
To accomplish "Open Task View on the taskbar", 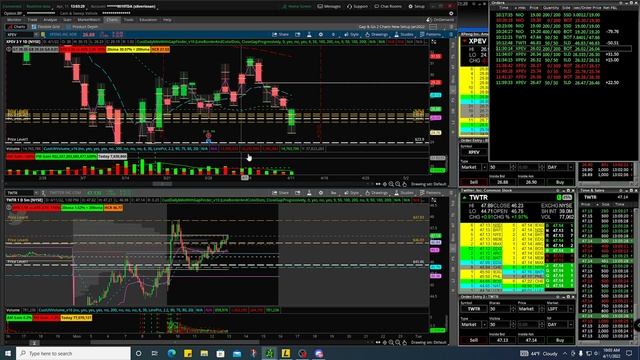I will (155, 353).
